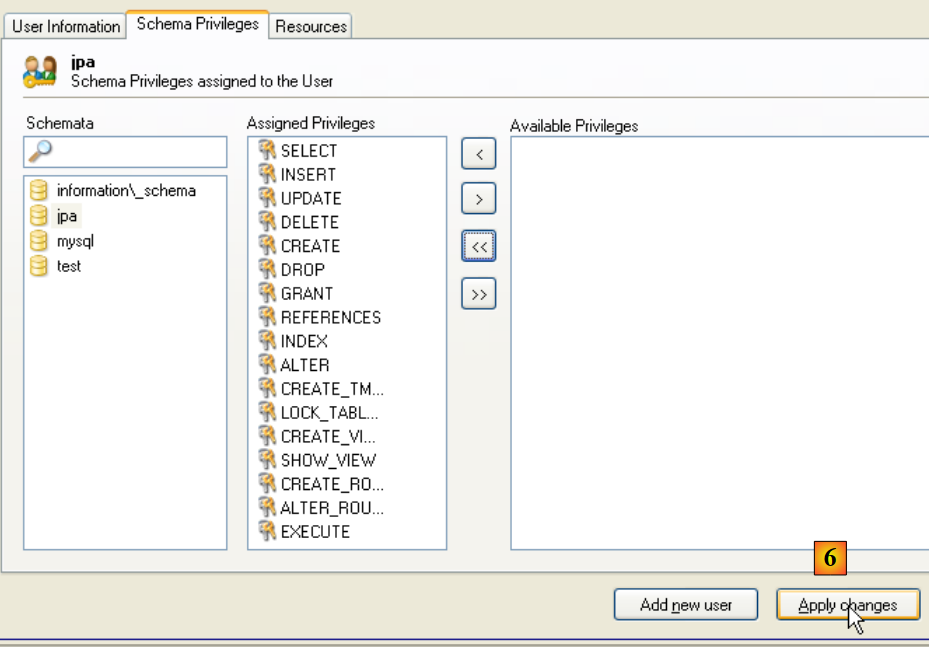Click the single right arrow remove button

[479, 200]
